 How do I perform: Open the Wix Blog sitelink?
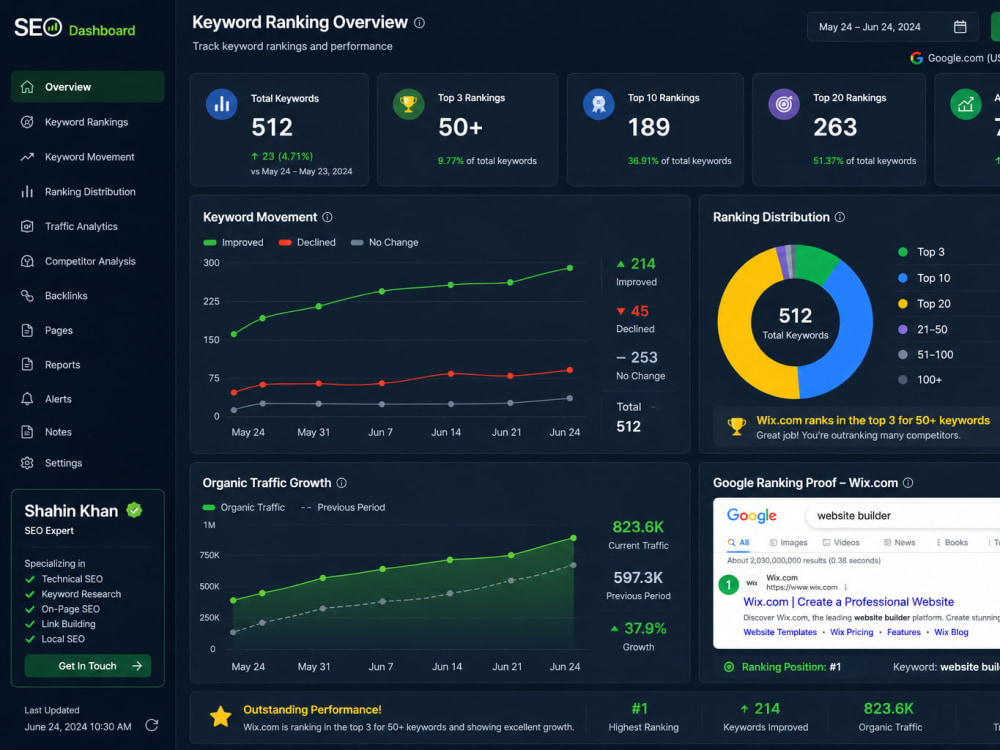pos(951,632)
